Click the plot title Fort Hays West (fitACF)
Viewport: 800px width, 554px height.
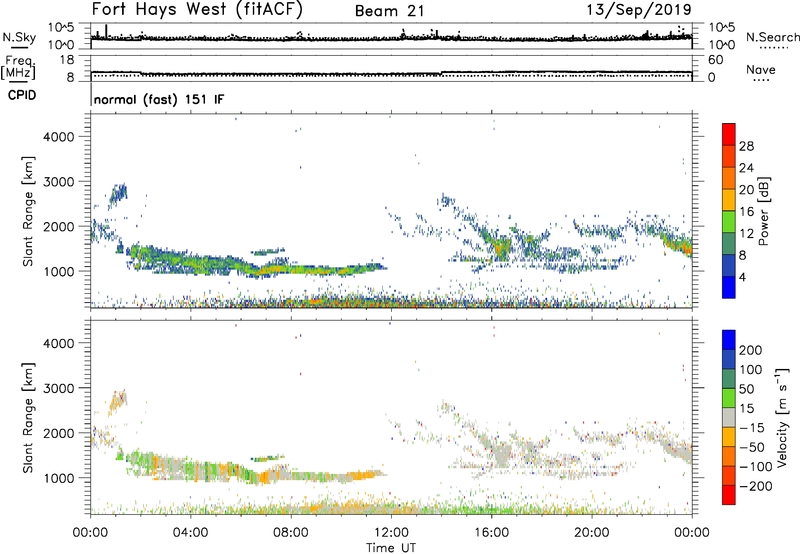[197, 9]
